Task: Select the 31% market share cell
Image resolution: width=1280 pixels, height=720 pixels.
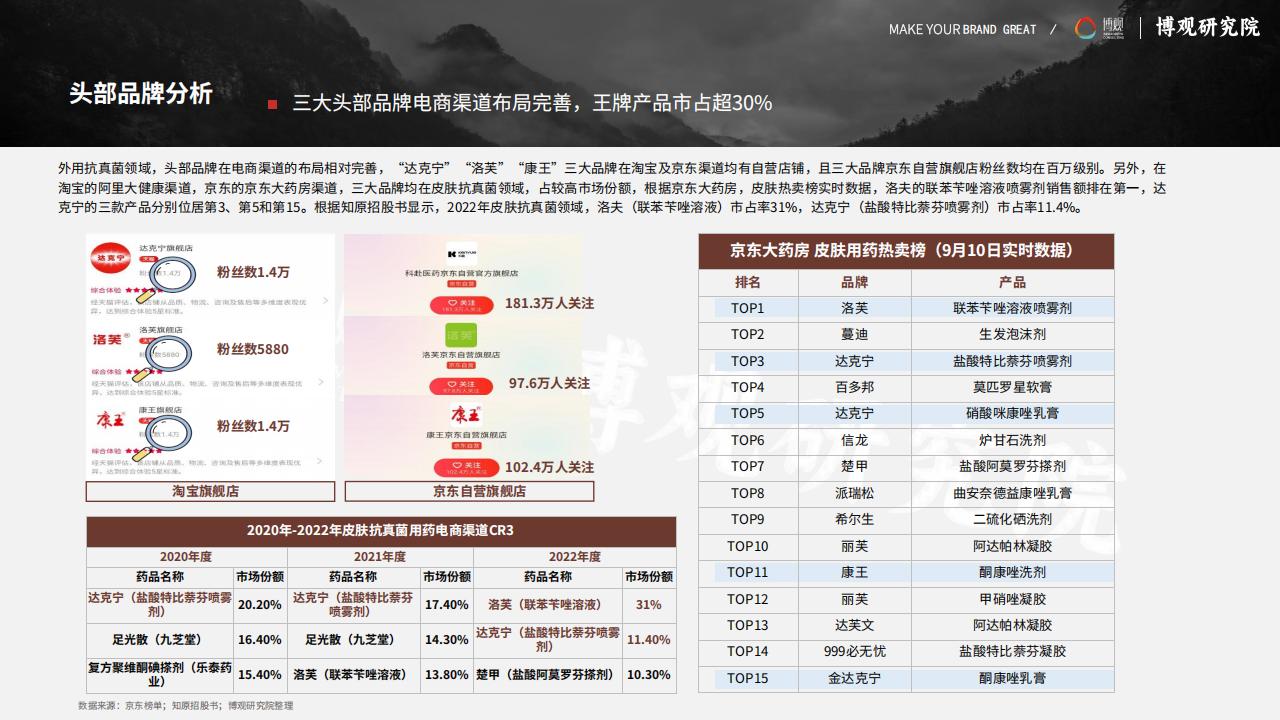Action: (648, 605)
